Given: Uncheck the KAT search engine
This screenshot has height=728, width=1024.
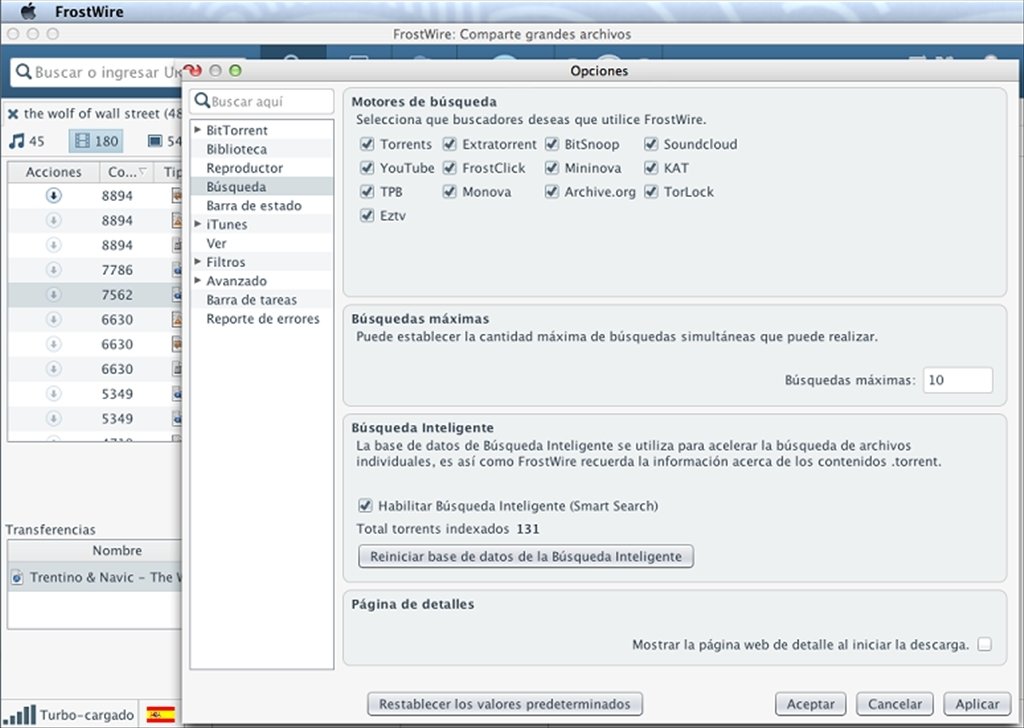Looking at the screenshot, I should point(651,168).
